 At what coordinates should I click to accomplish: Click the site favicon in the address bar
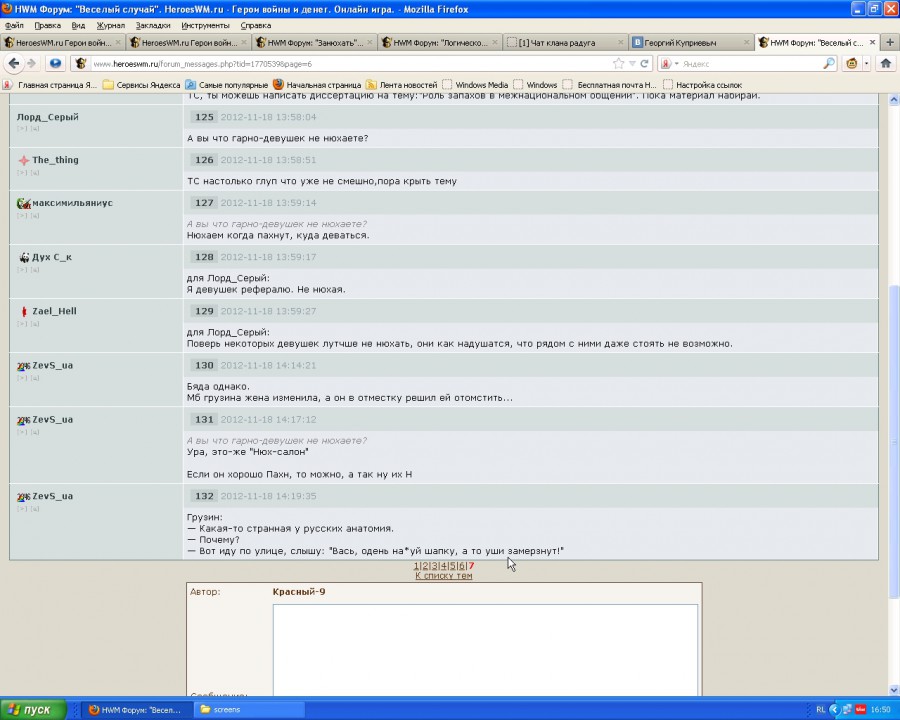[80, 63]
